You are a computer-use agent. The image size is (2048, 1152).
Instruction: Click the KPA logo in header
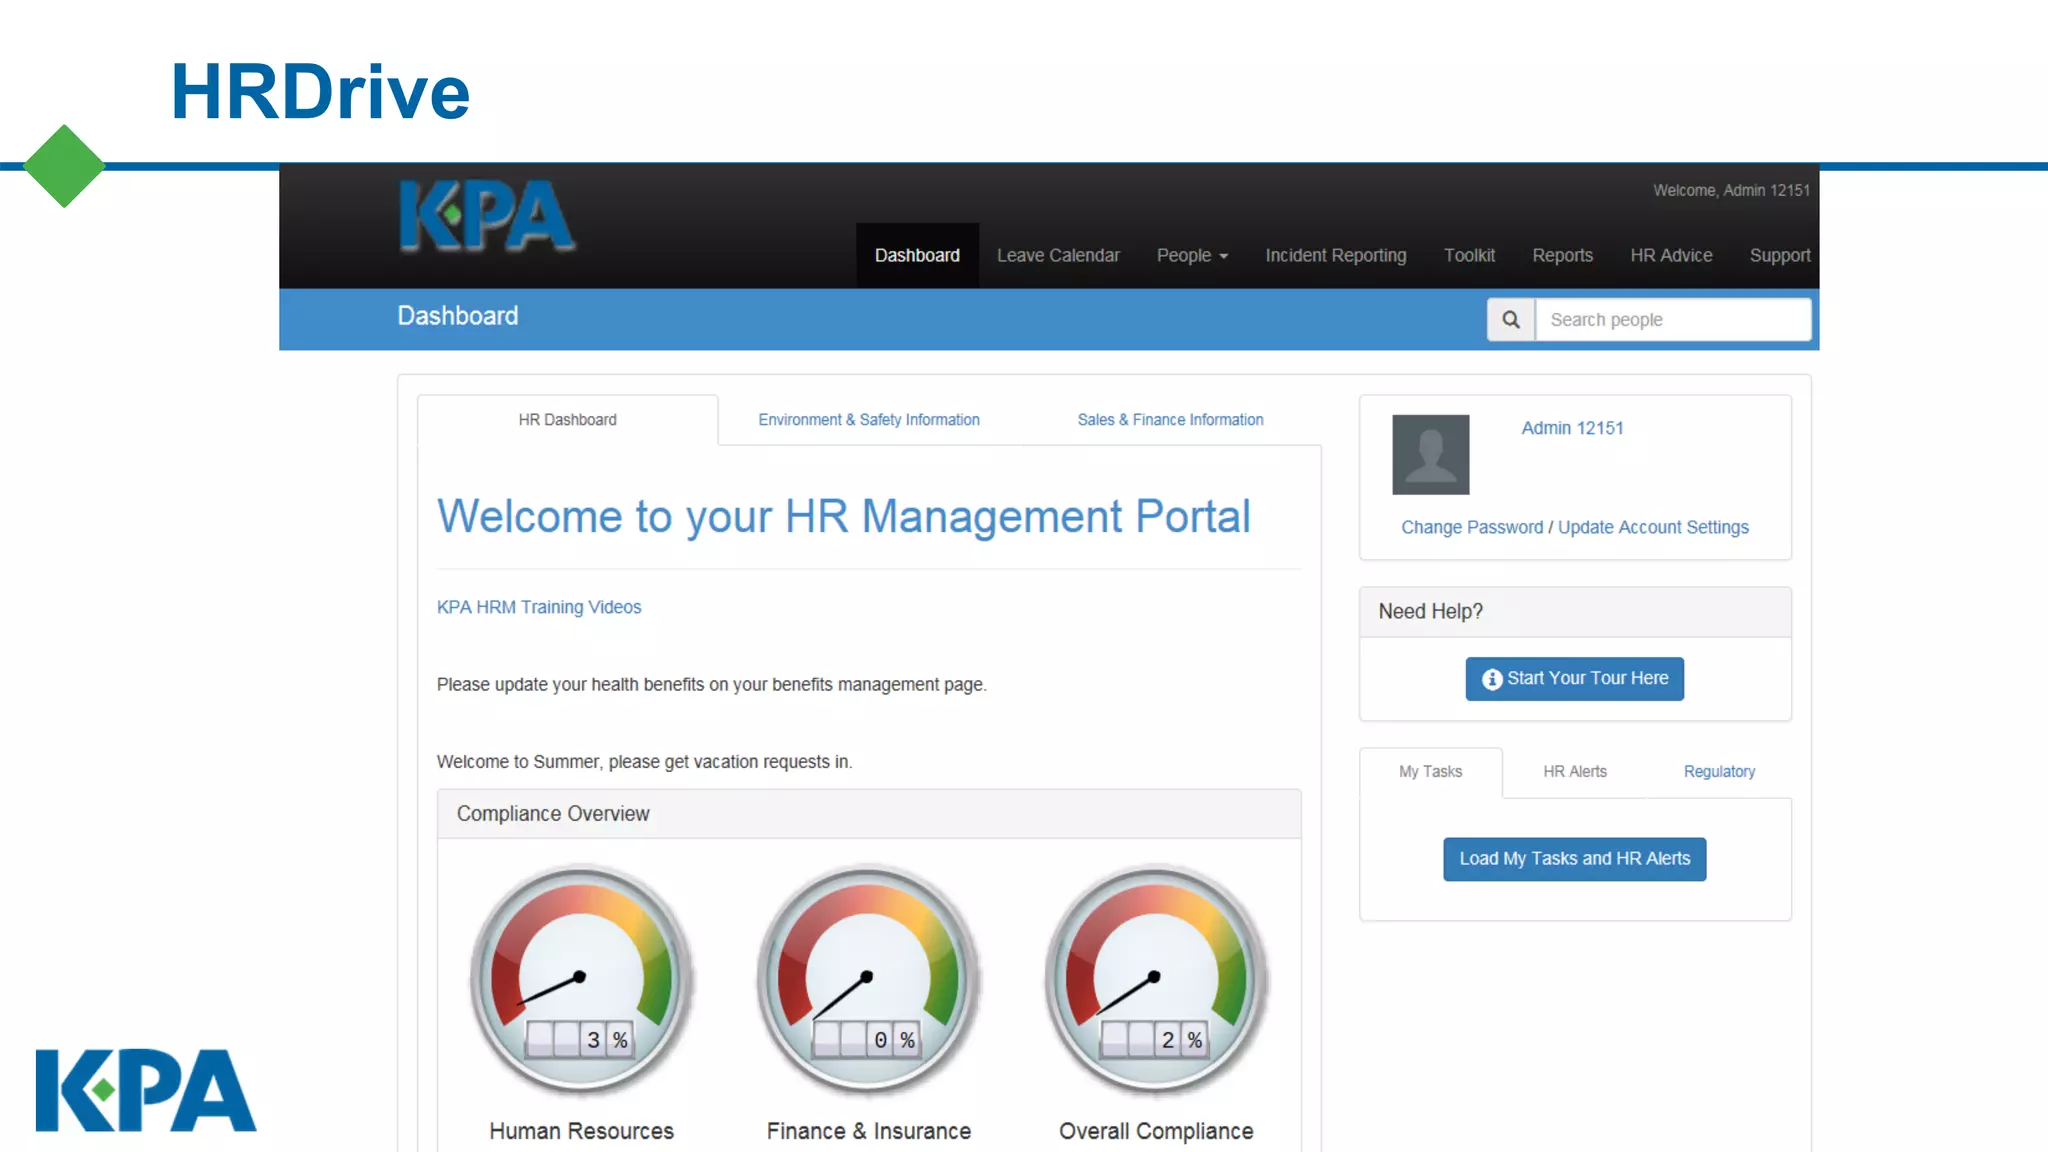click(487, 216)
